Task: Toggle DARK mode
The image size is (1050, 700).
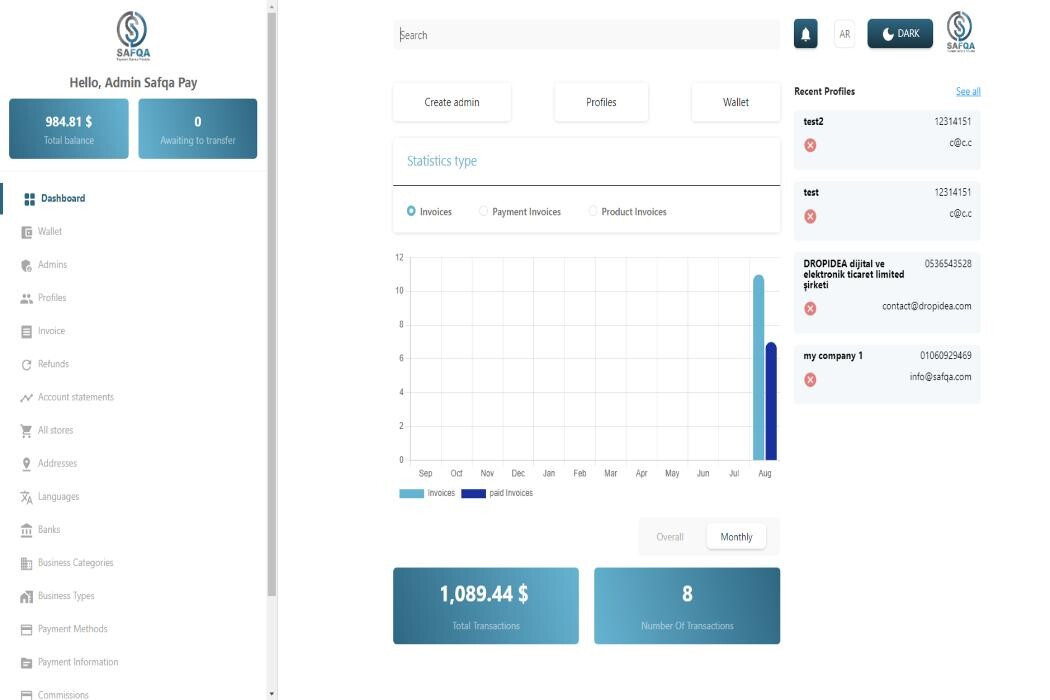Action: [x=900, y=34]
